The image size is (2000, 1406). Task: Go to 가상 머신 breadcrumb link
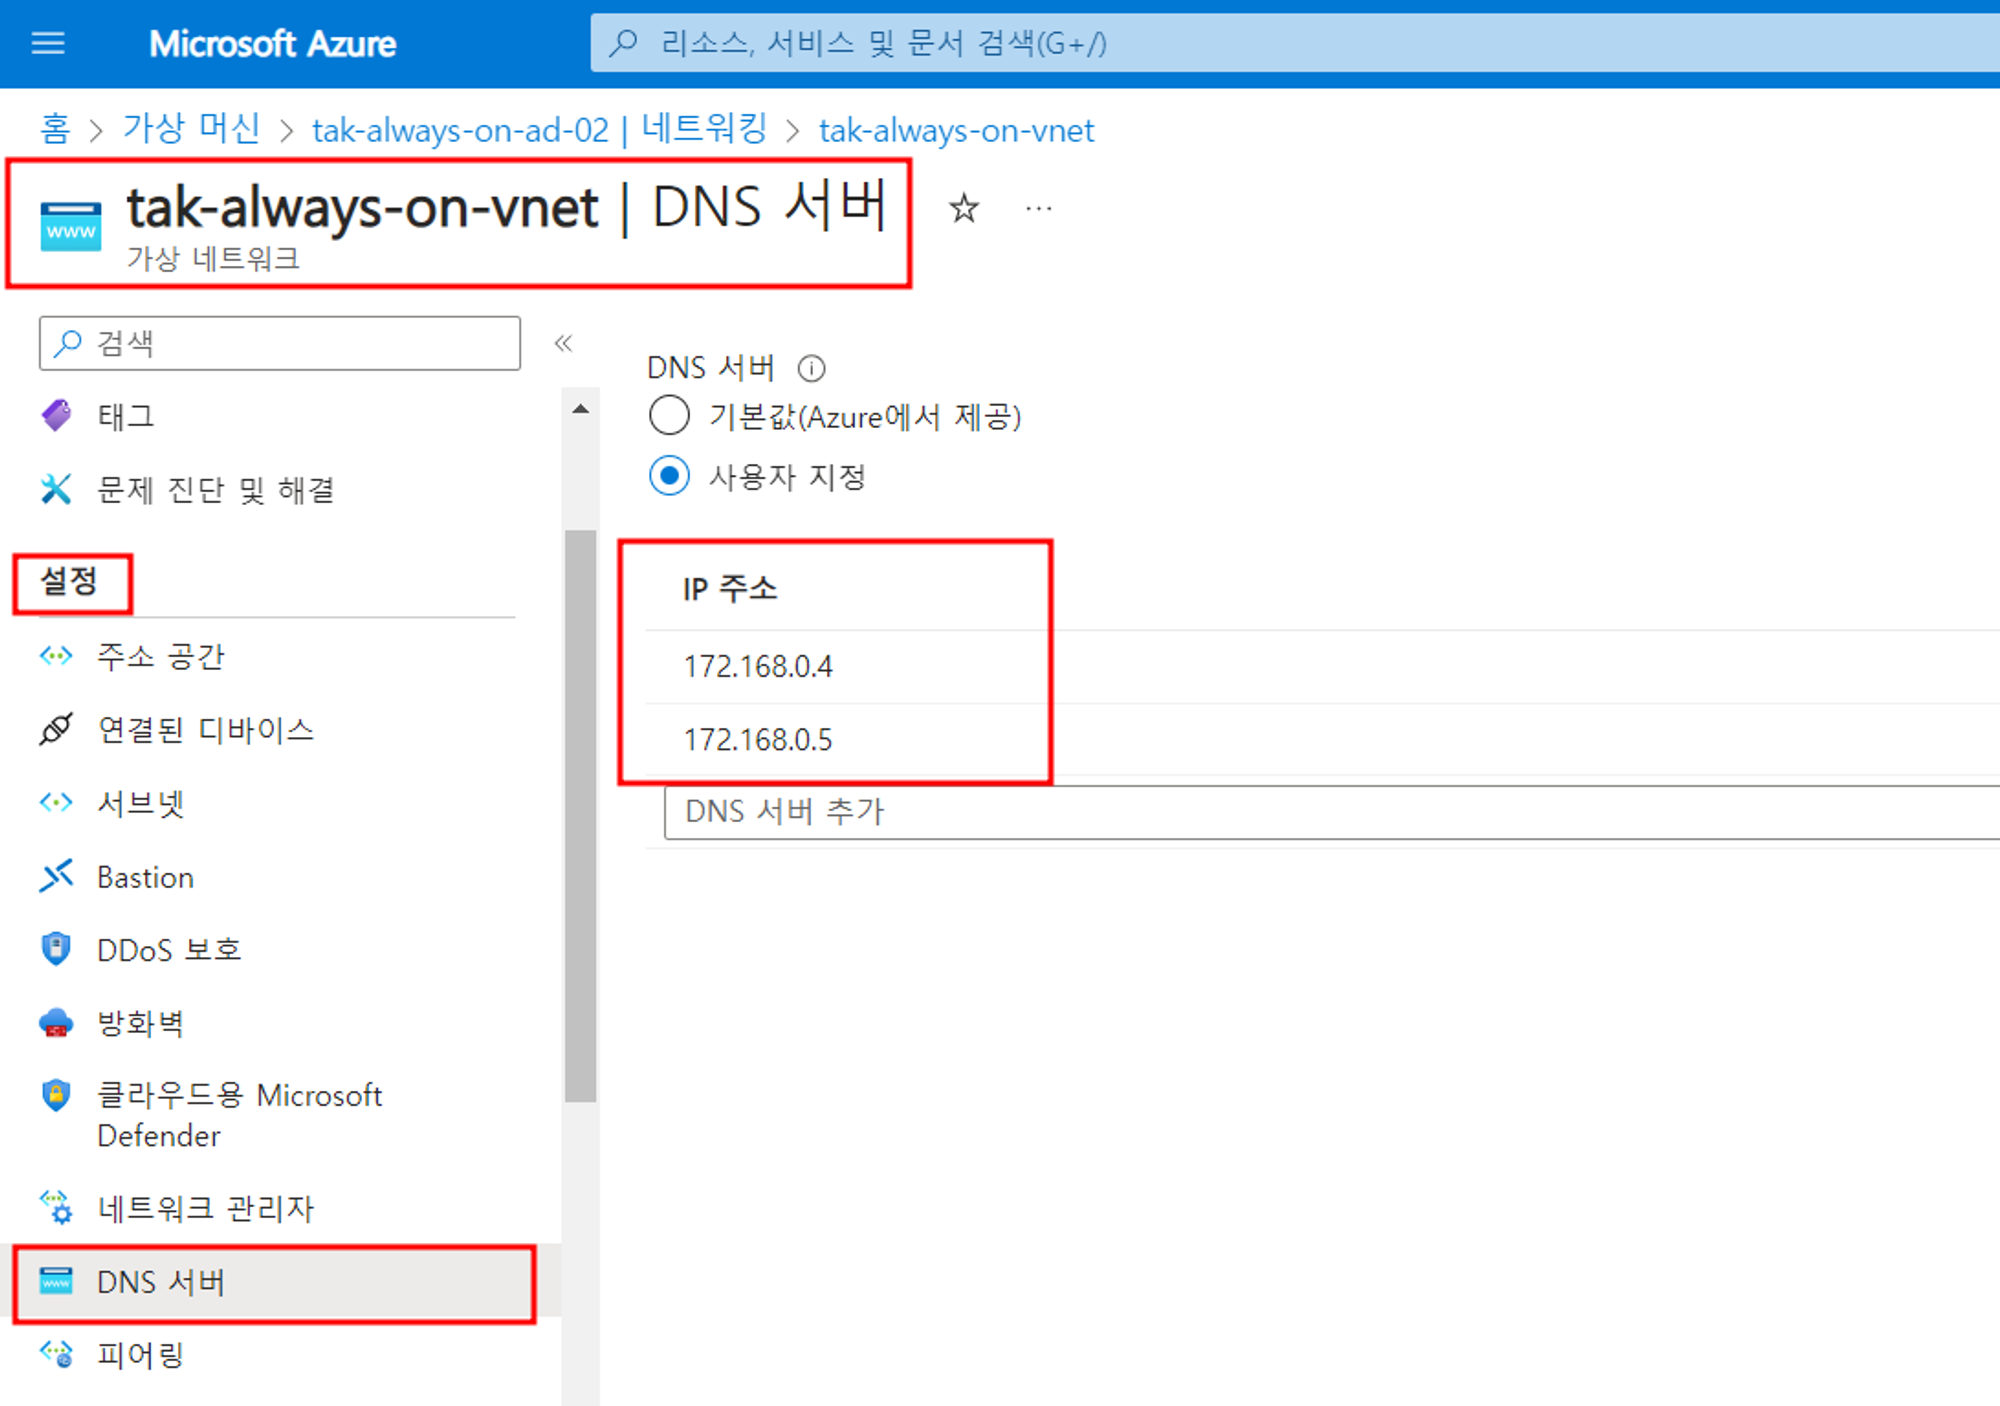(191, 129)
